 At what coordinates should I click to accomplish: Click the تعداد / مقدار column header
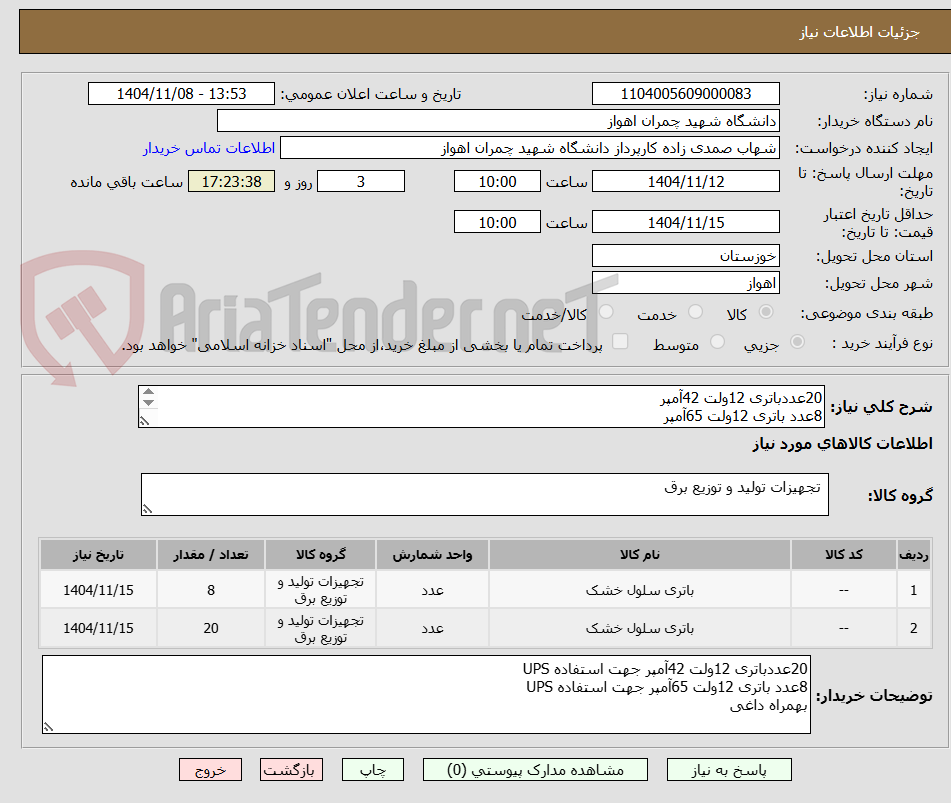[210, 554]
